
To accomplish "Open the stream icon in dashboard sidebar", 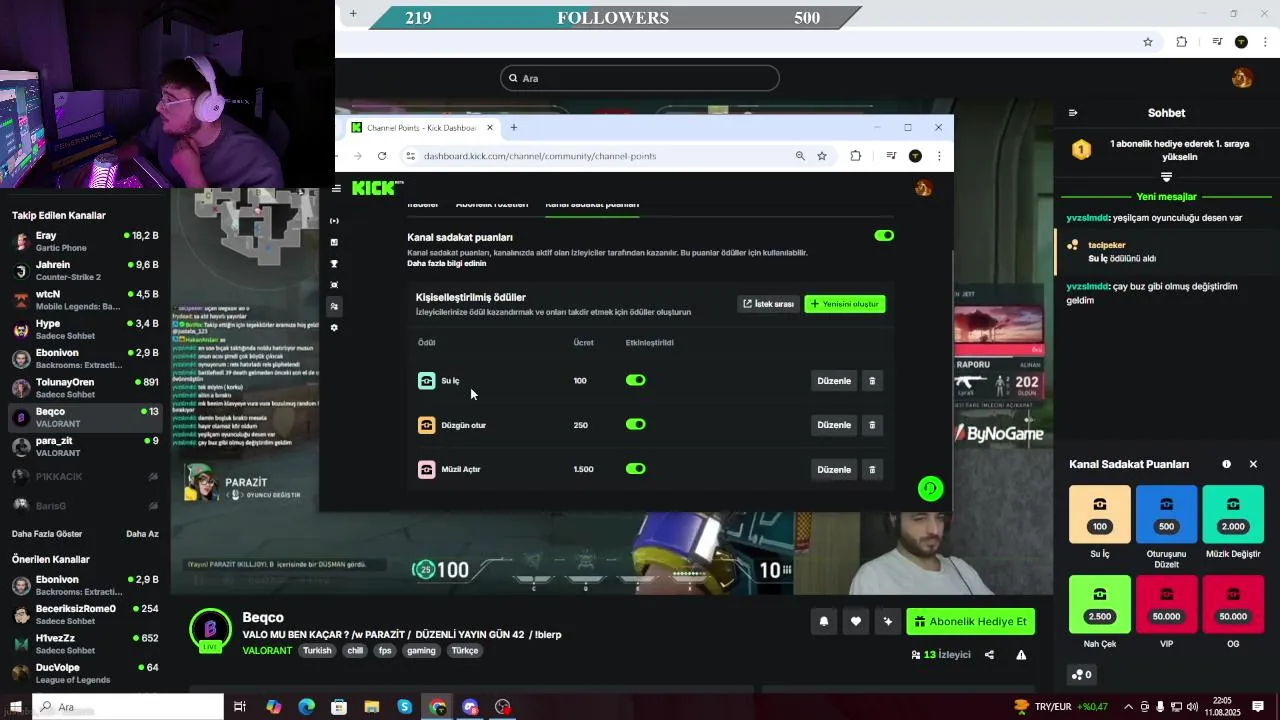I will (334, 221).
